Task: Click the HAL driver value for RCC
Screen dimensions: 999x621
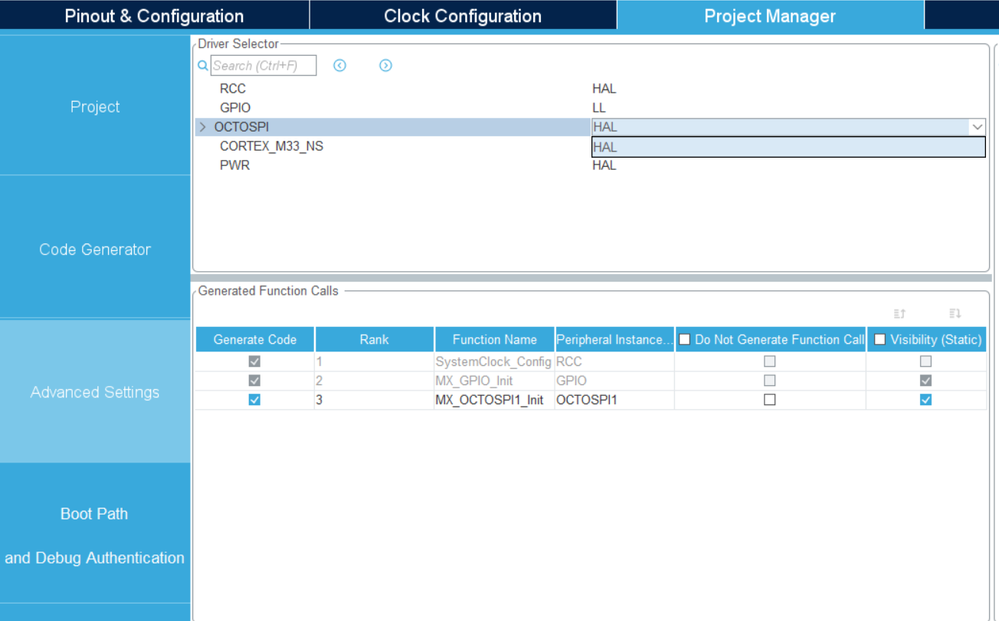Action: click(x=604, y=89)
